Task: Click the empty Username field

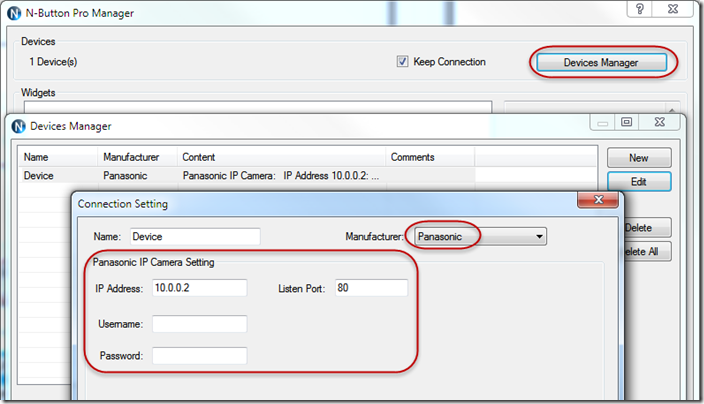Action: 199,324
